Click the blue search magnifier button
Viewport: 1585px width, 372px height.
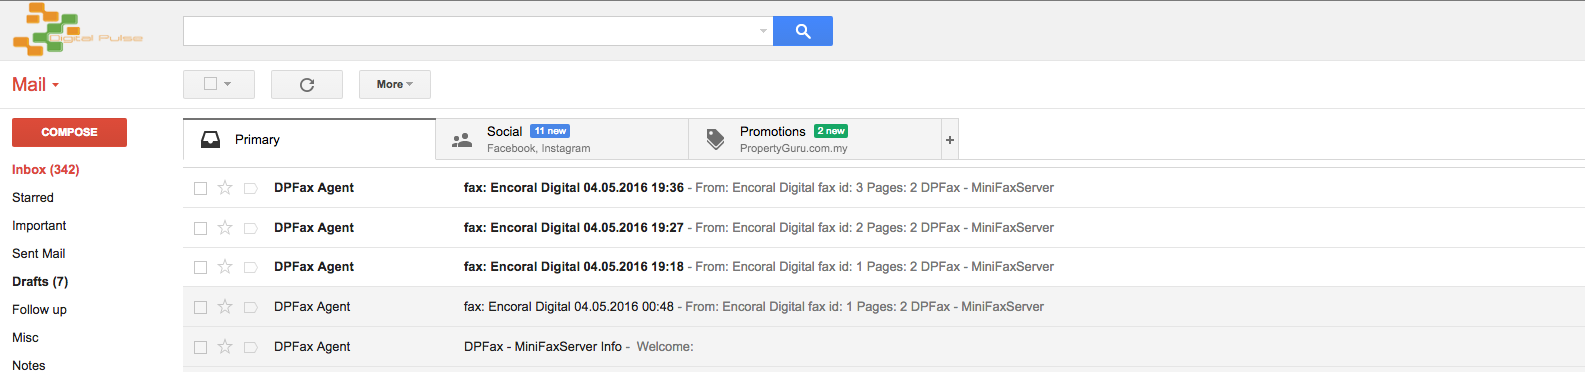pyautogui.click(x=803, y=31)
